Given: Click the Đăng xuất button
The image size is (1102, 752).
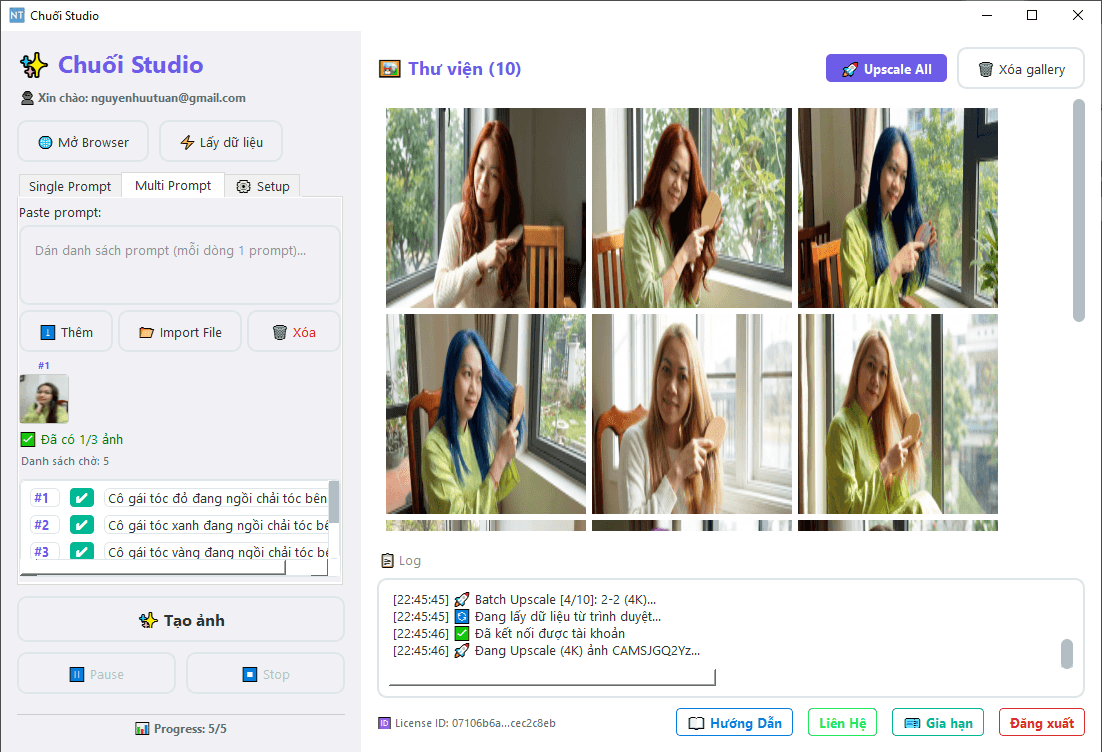Looking at the screenshot, I should pyautogui.click(x=1041, y=722).
